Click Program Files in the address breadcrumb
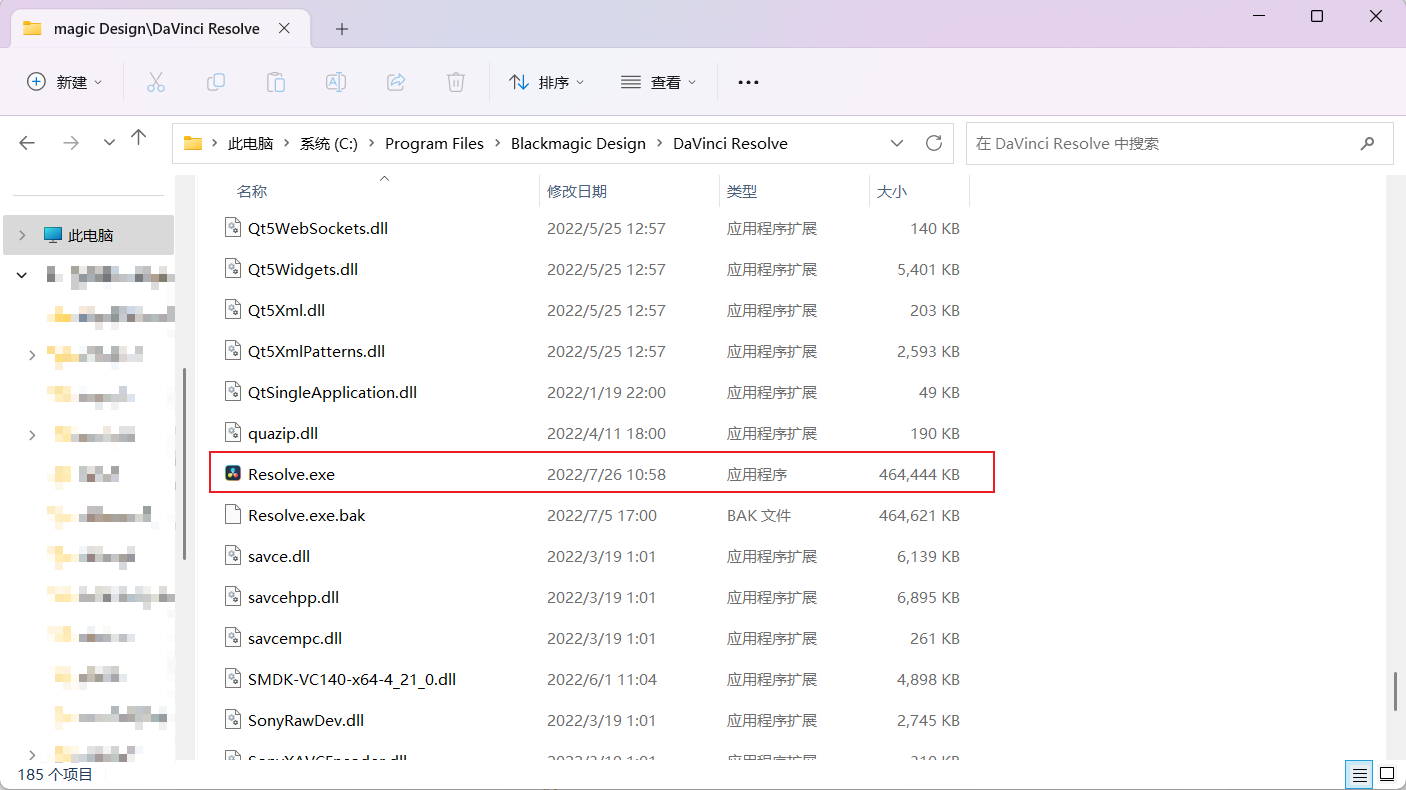1406x790 pixels. (x=434, y=143)
